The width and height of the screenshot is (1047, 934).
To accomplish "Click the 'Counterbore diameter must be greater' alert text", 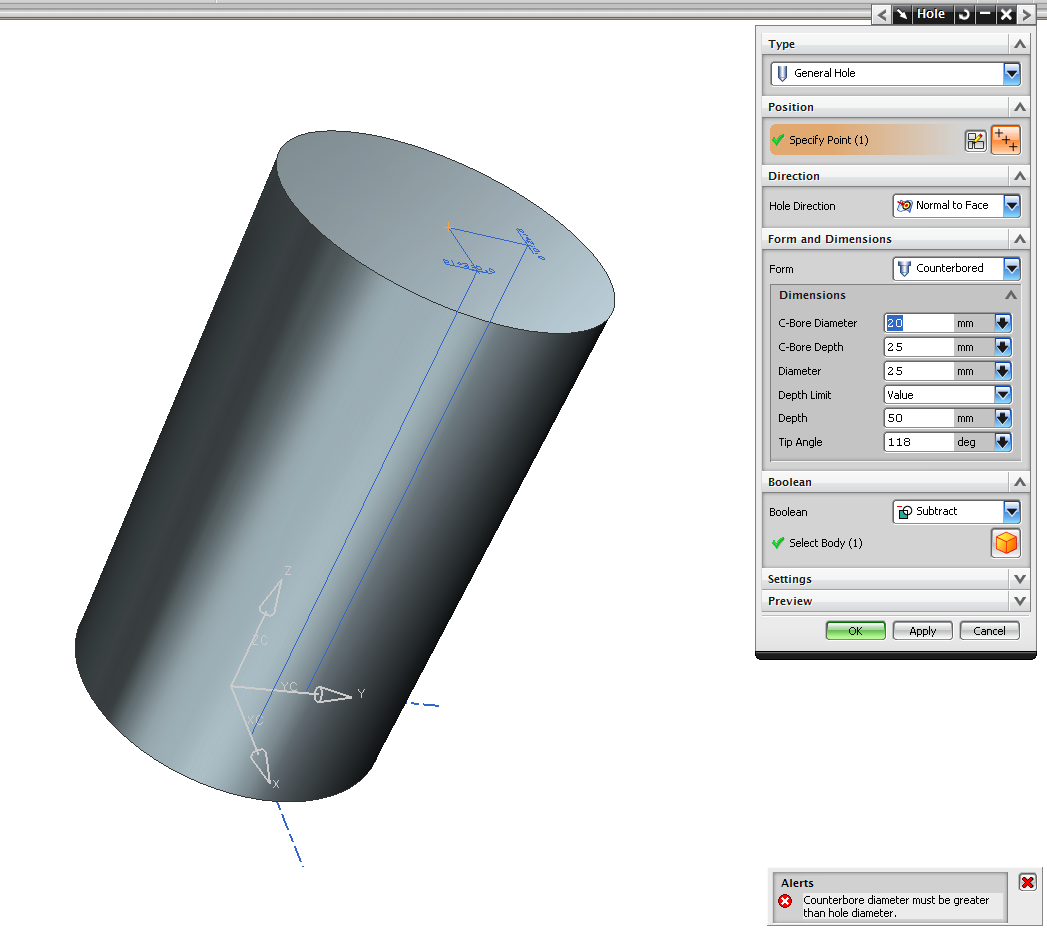I will (x=895, y=901).
